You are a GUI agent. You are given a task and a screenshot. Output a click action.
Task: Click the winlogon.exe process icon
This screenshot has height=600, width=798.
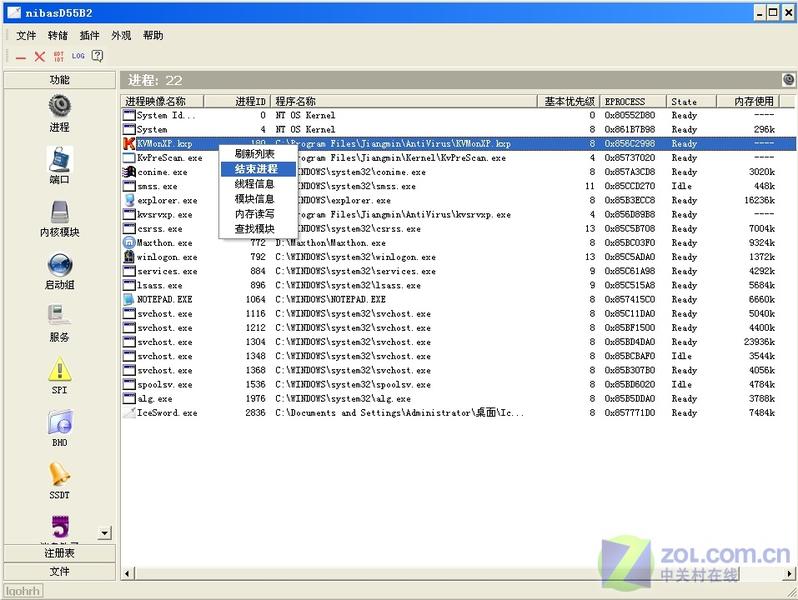point(129,257)
